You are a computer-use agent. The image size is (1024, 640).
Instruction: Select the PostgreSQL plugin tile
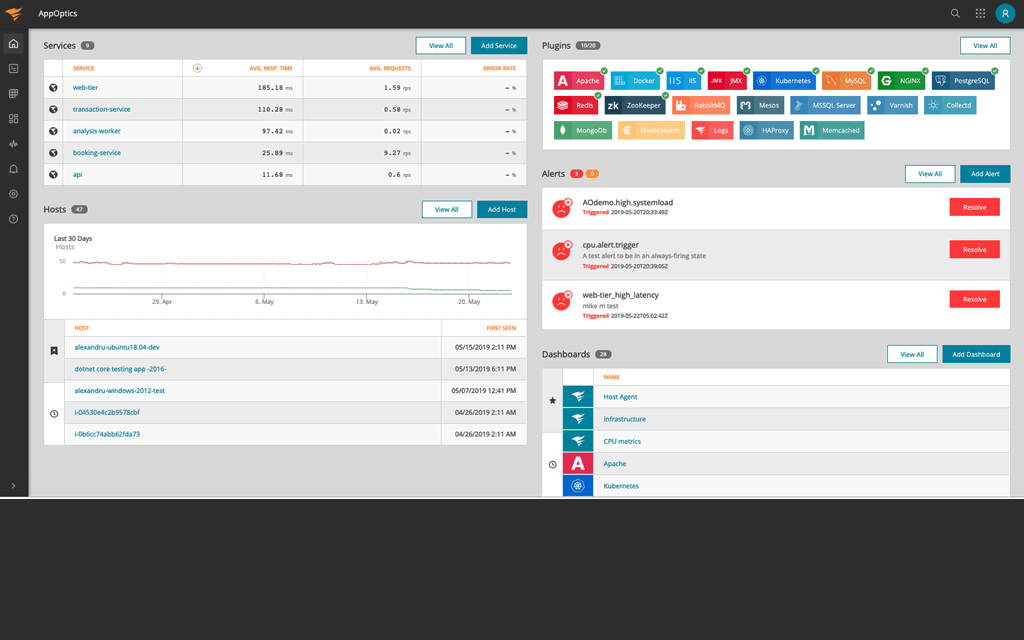[963, 80]
